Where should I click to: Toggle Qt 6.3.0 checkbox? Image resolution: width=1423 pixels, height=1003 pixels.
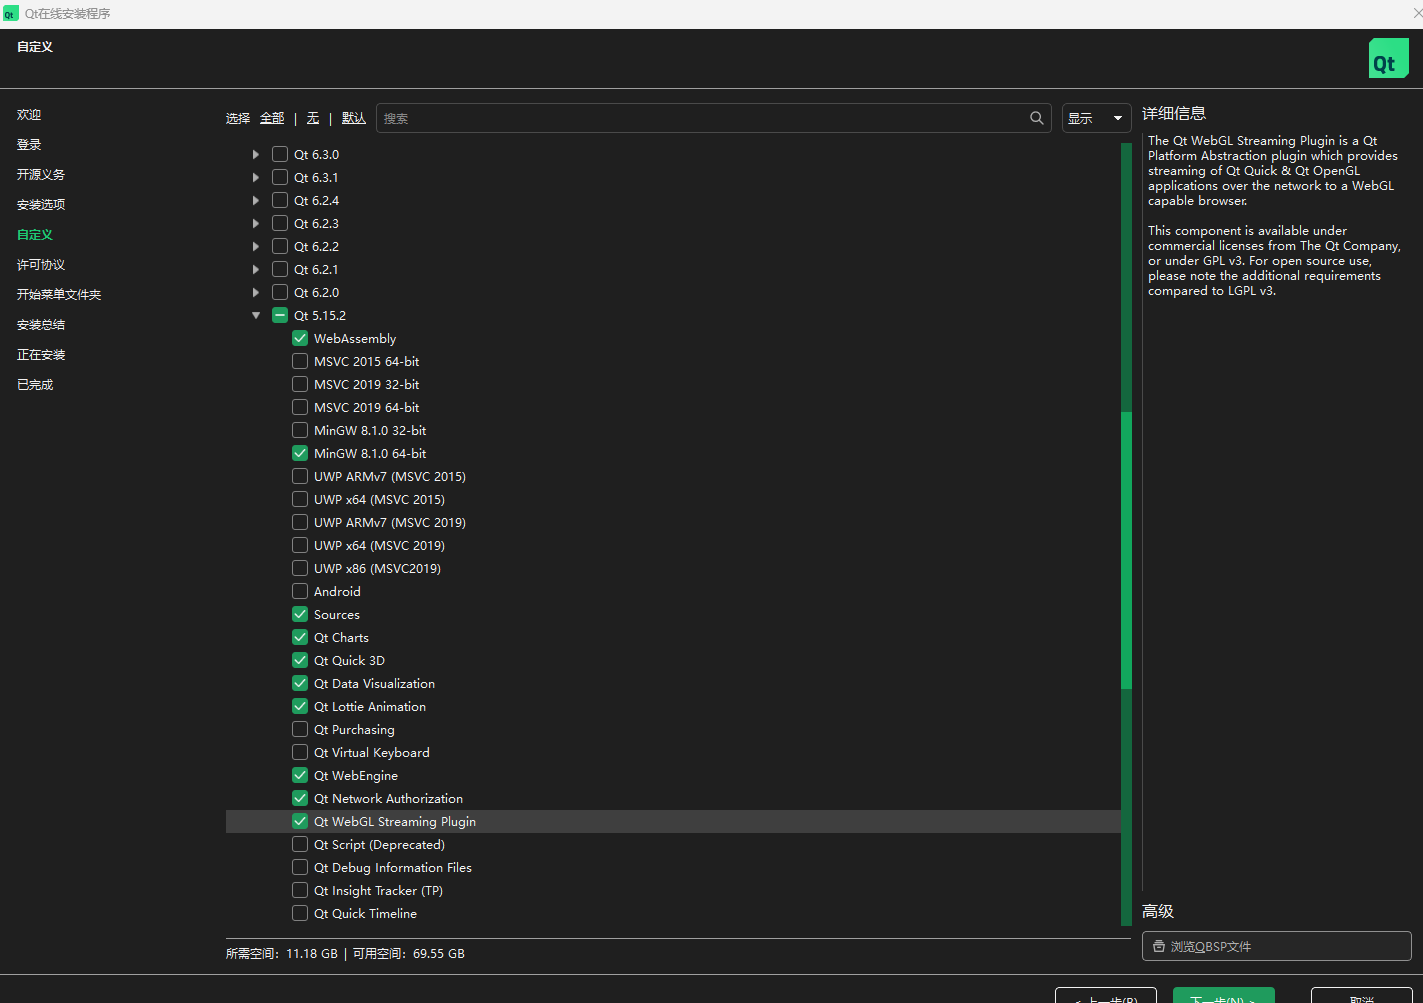[280, 154]
